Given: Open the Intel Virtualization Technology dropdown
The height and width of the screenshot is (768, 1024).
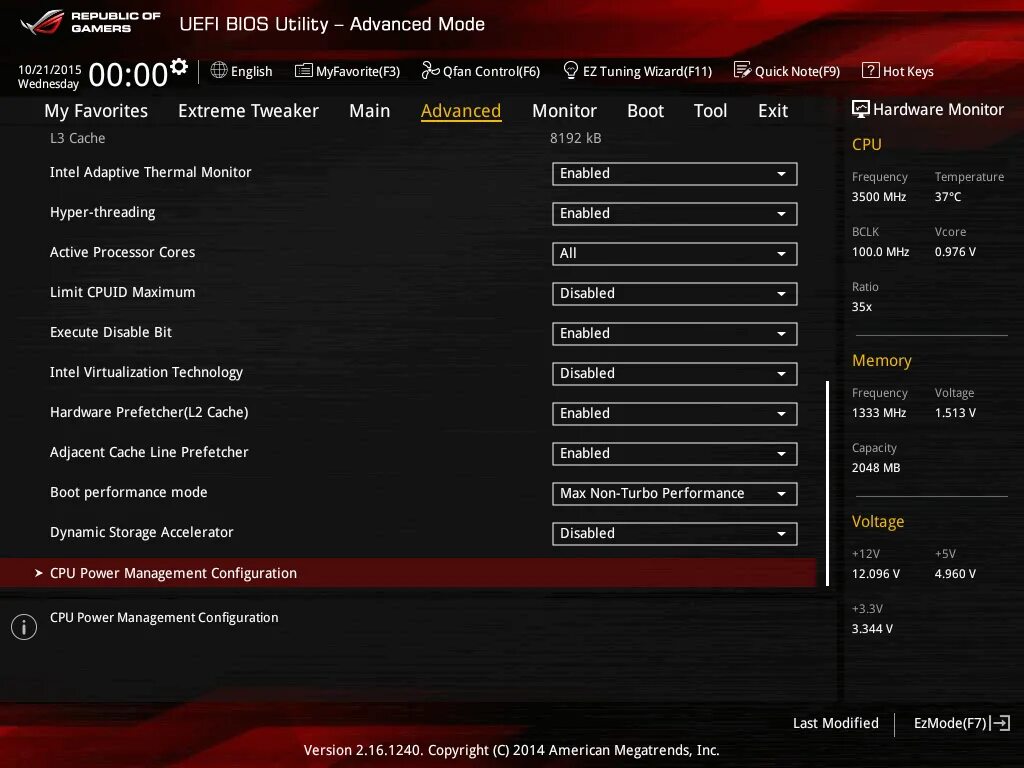Looking at the screenshot, I should coord(675,374).
